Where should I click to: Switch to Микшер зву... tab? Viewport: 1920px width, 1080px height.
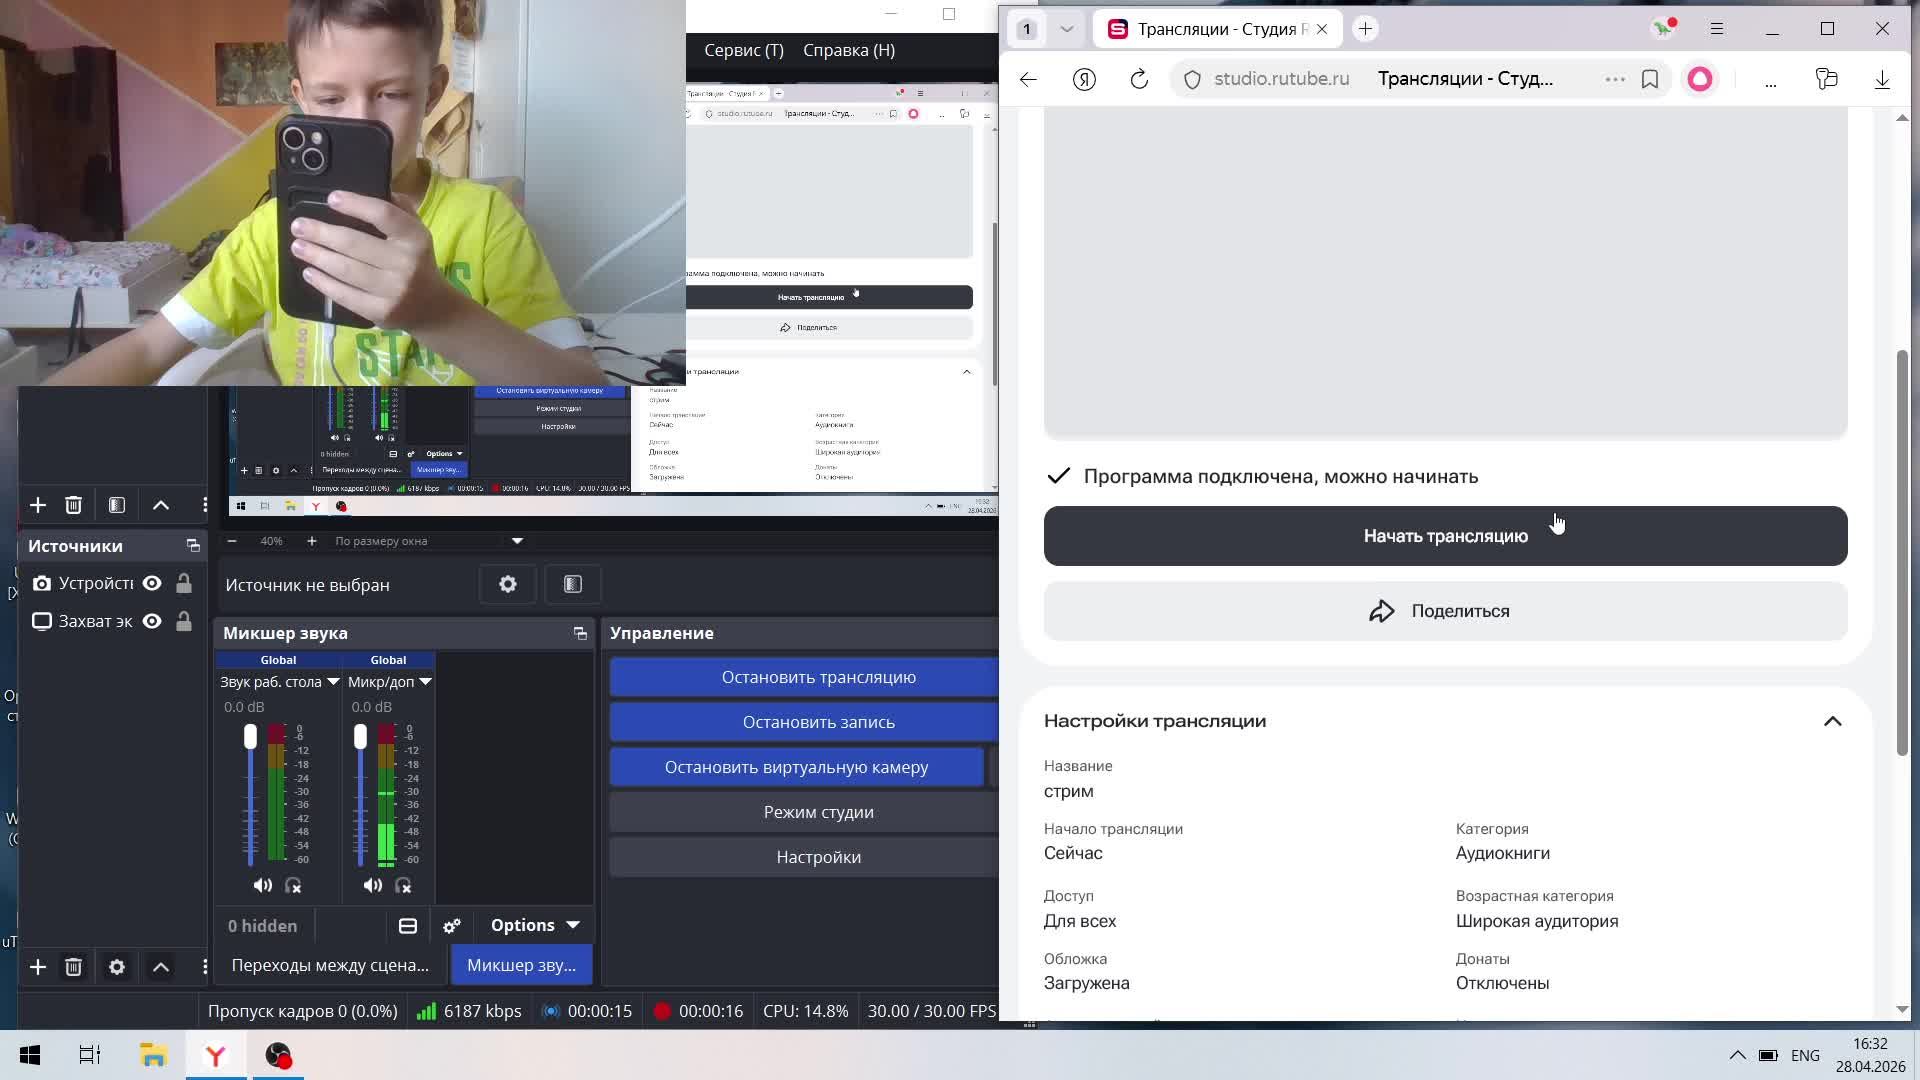pyautogui.click(x=521, y=965)
